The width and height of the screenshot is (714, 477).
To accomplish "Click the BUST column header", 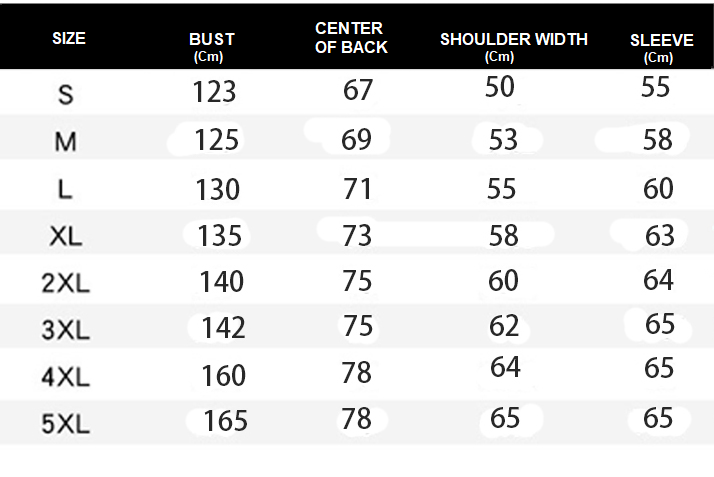I will [212, 40].
